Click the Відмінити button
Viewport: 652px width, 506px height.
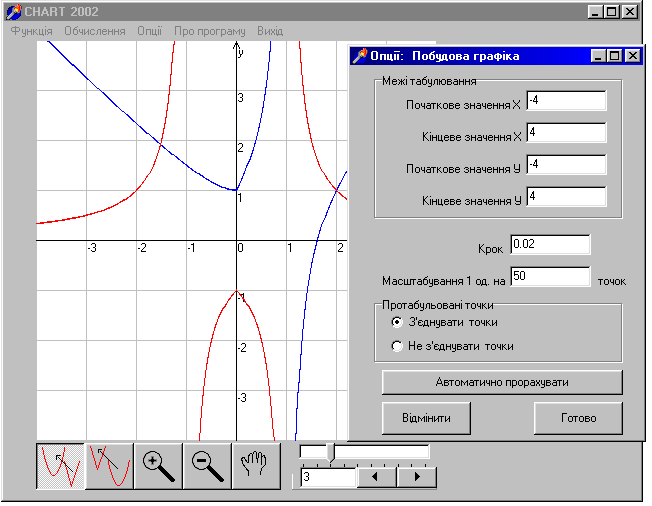click(x=426, y=418)
